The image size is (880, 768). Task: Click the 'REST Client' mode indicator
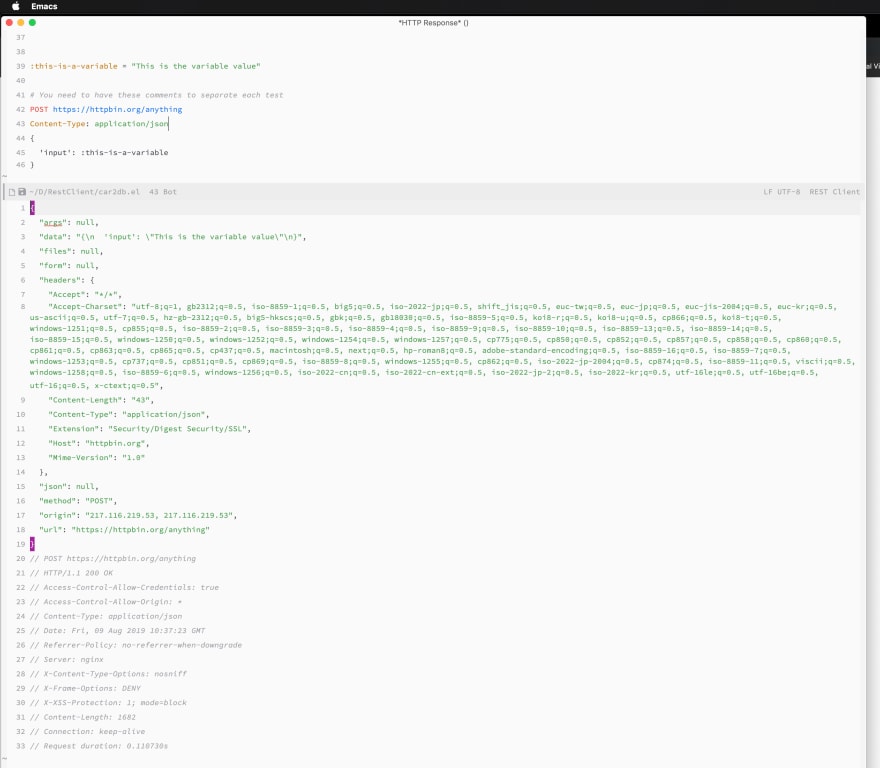tap(834, 192)
